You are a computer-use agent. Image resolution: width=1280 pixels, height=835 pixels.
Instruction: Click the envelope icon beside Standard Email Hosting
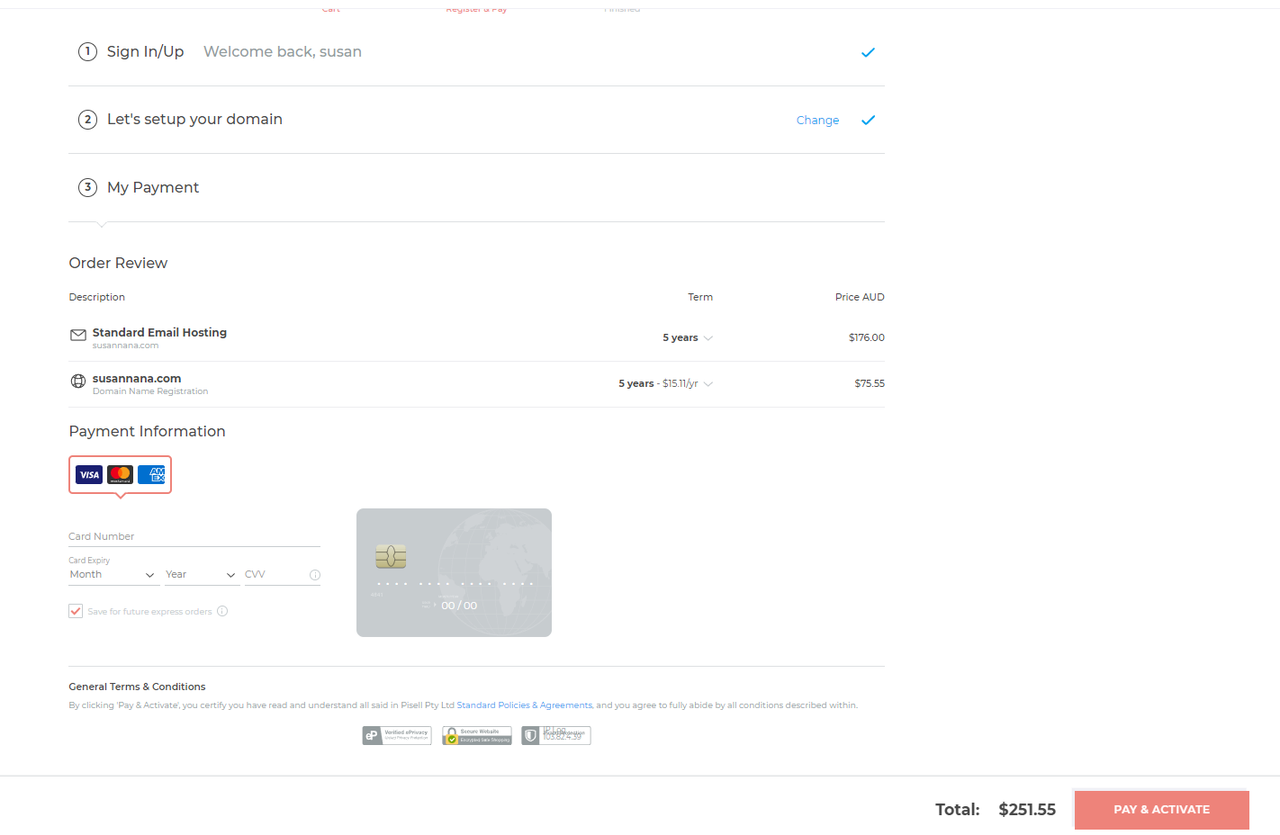pyautogui.click(x=78, y=336)
